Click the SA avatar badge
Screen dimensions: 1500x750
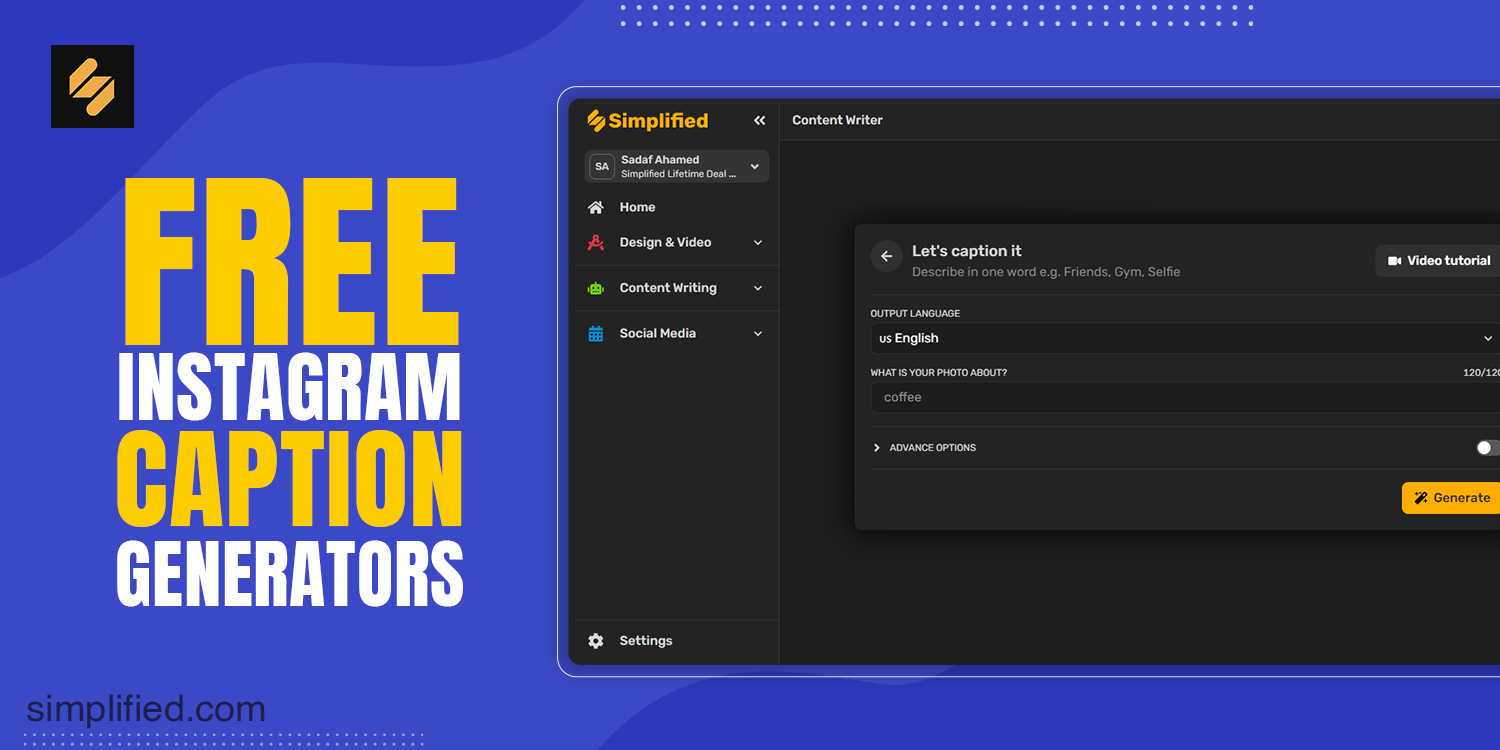coord(601,167)
